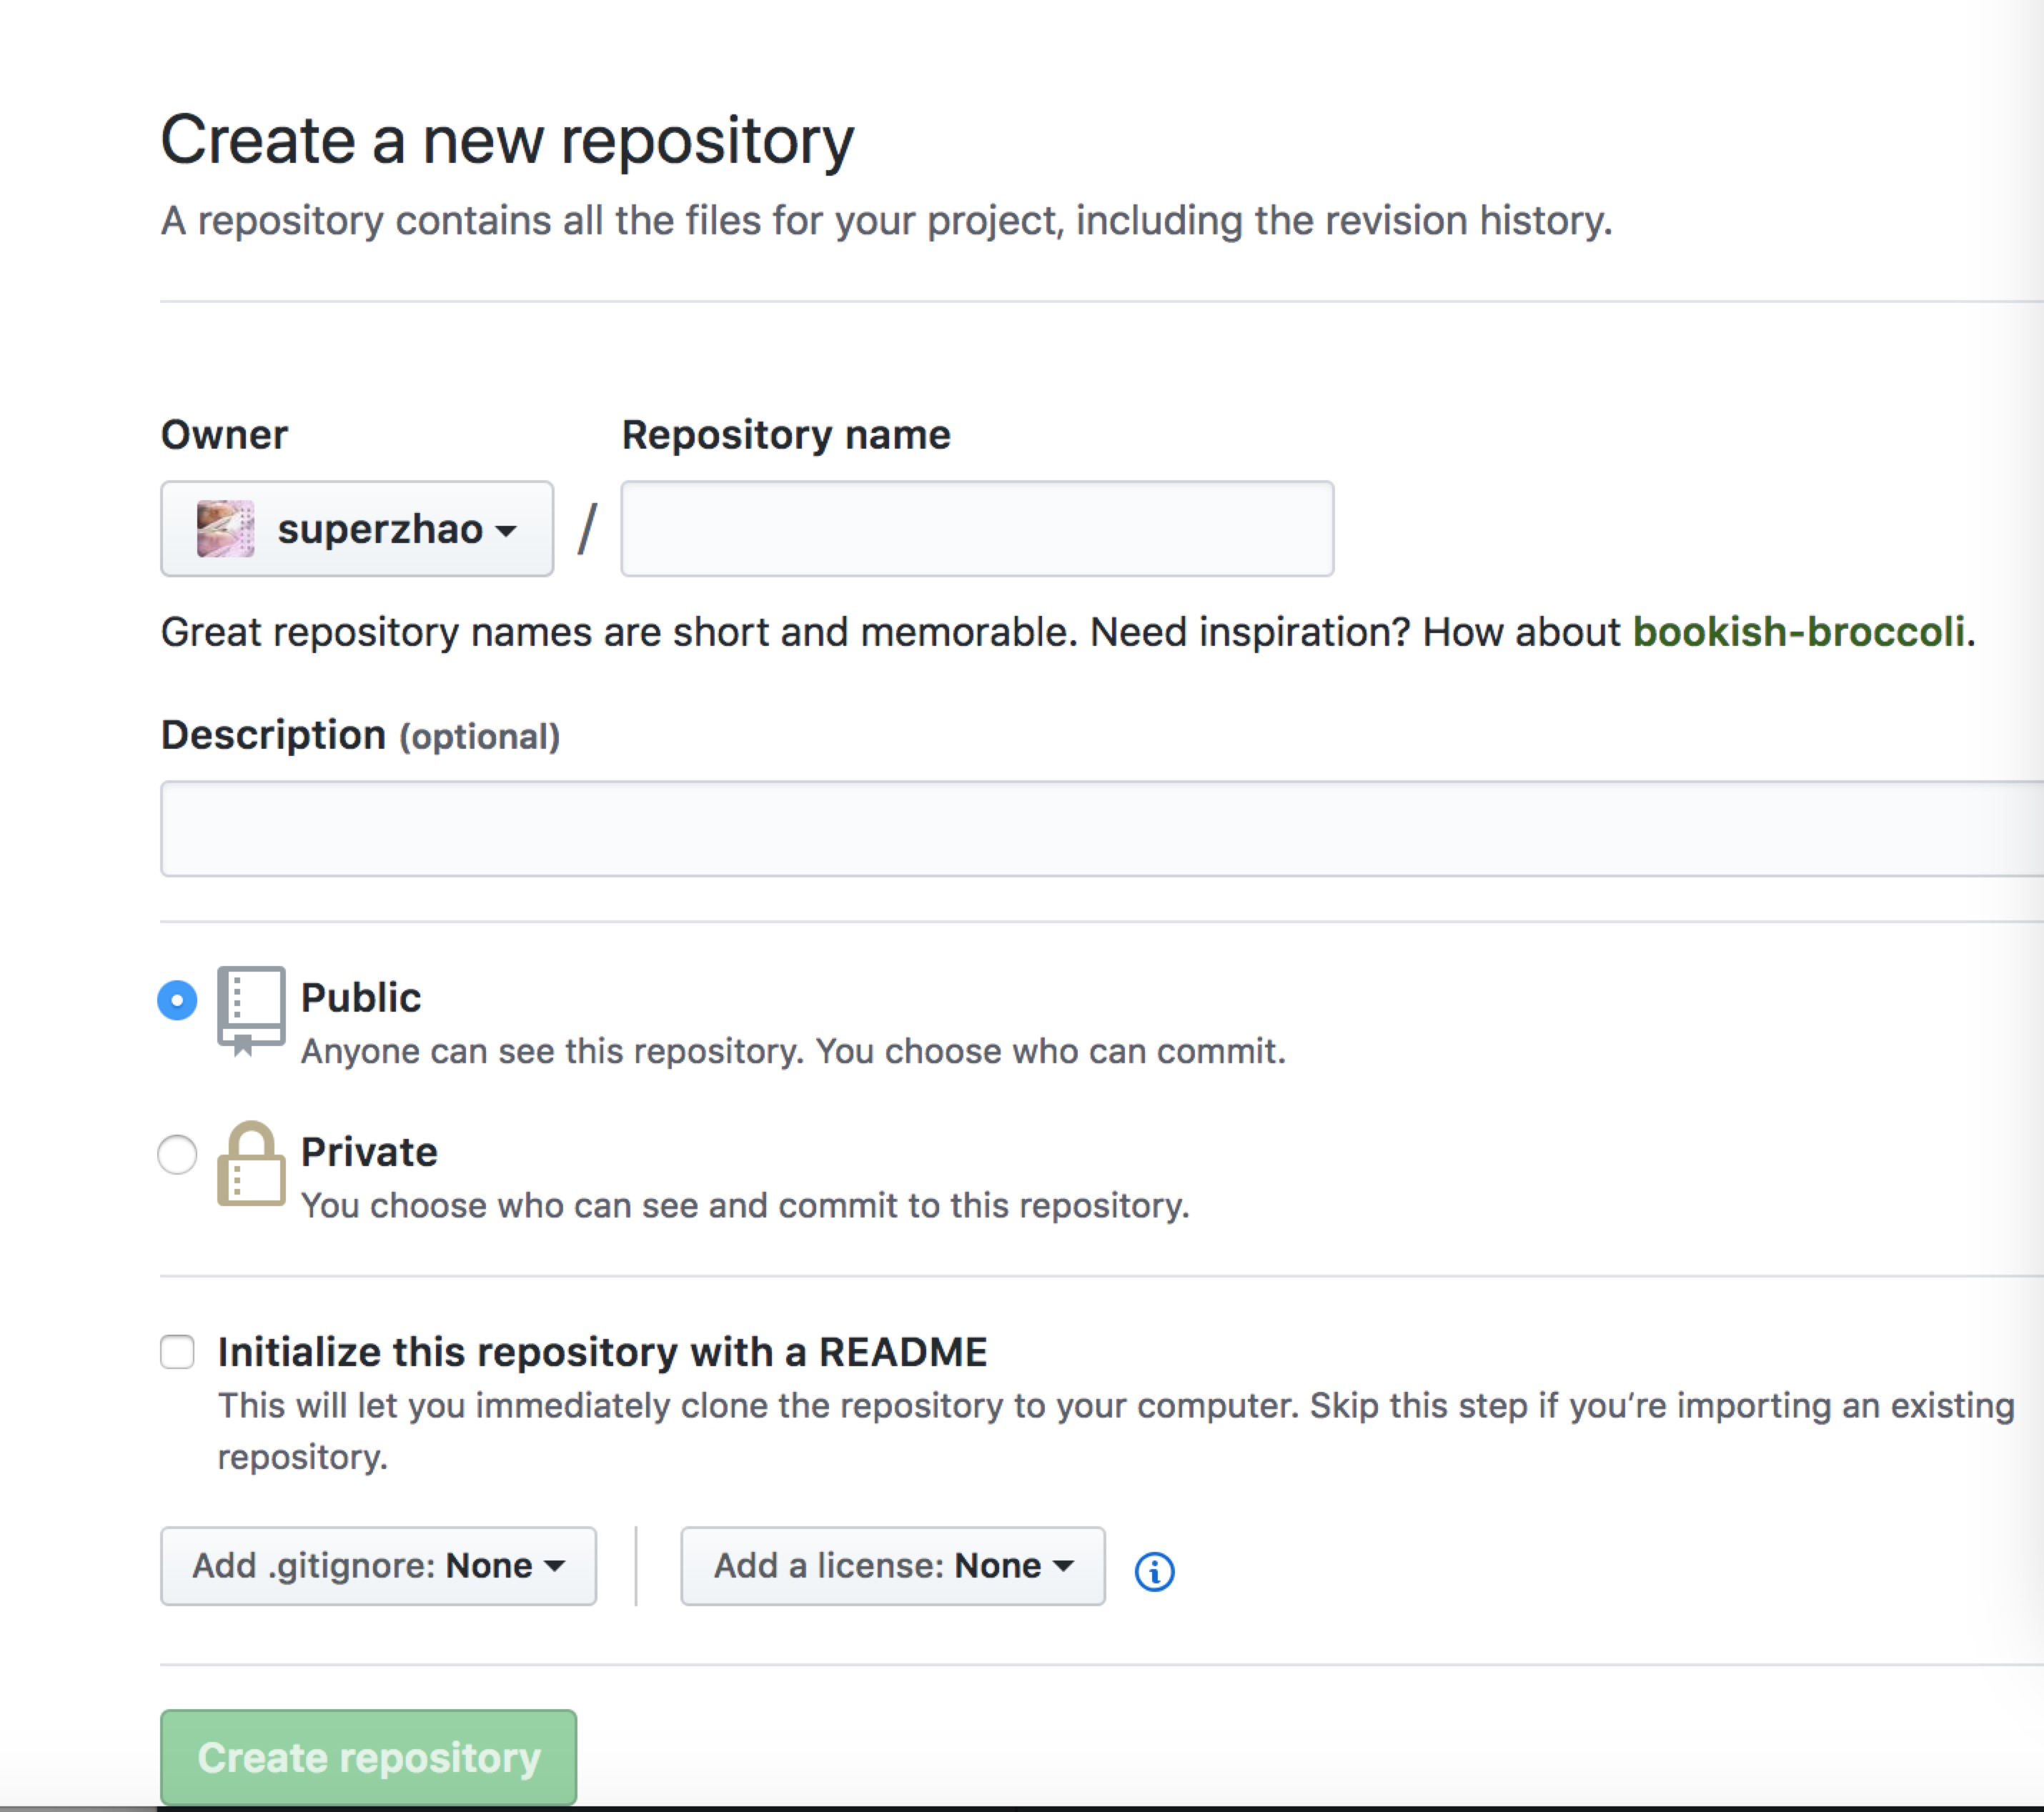This screenshot has height=1812, width=2044.
Task: Click the license info icon
Action: pos(1155,1571)
